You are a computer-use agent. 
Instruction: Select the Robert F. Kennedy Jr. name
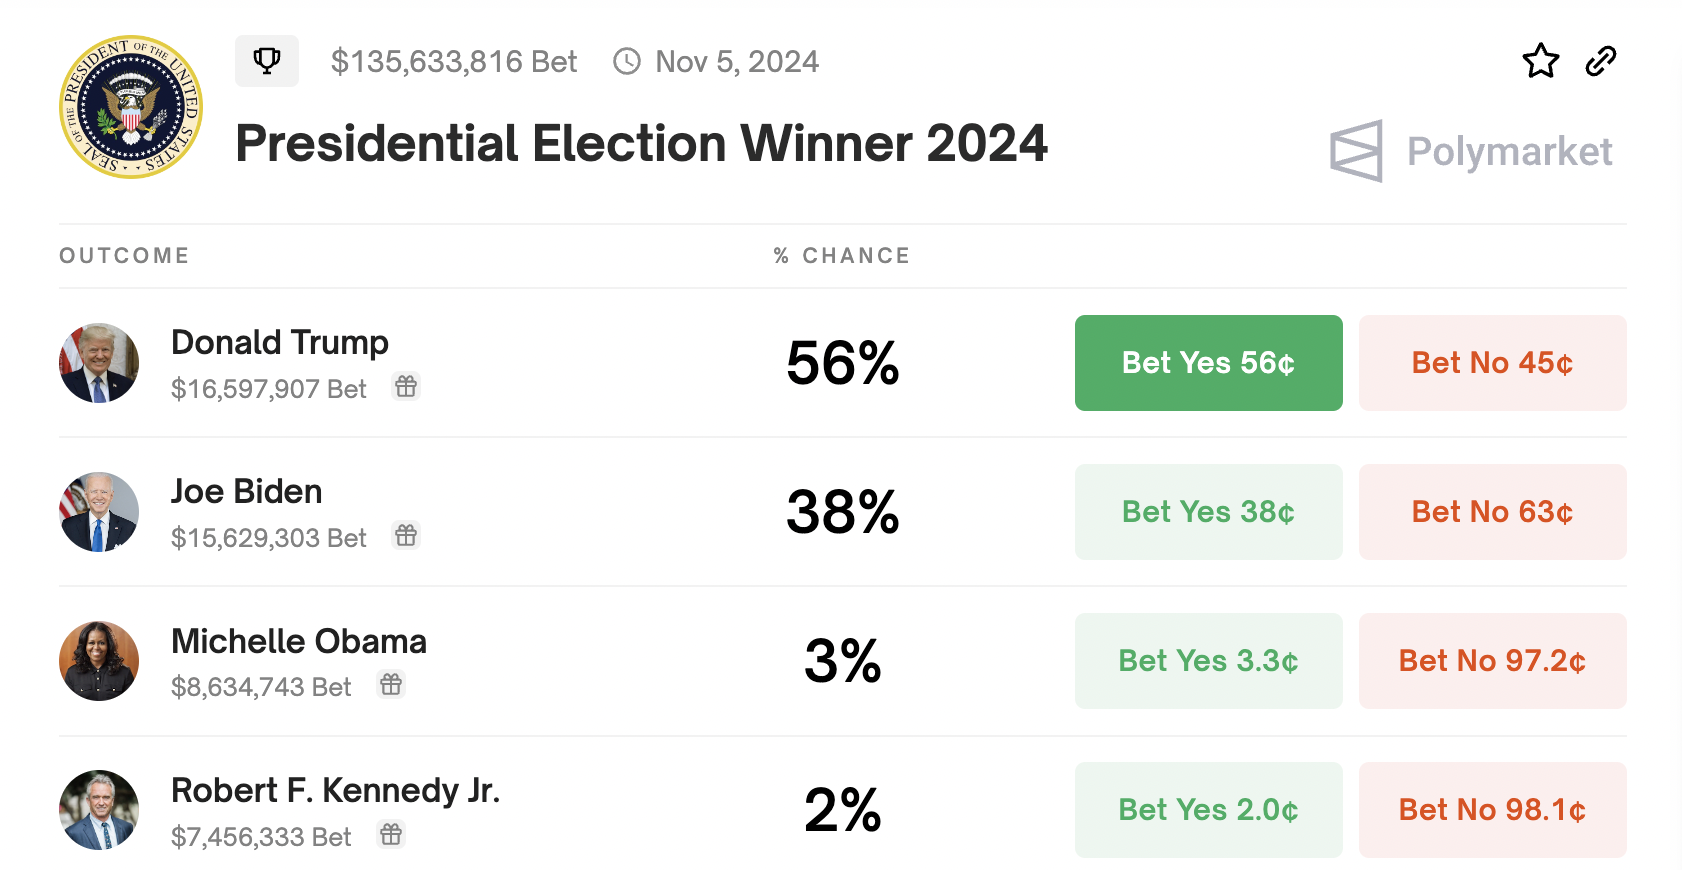coord(335,790)
